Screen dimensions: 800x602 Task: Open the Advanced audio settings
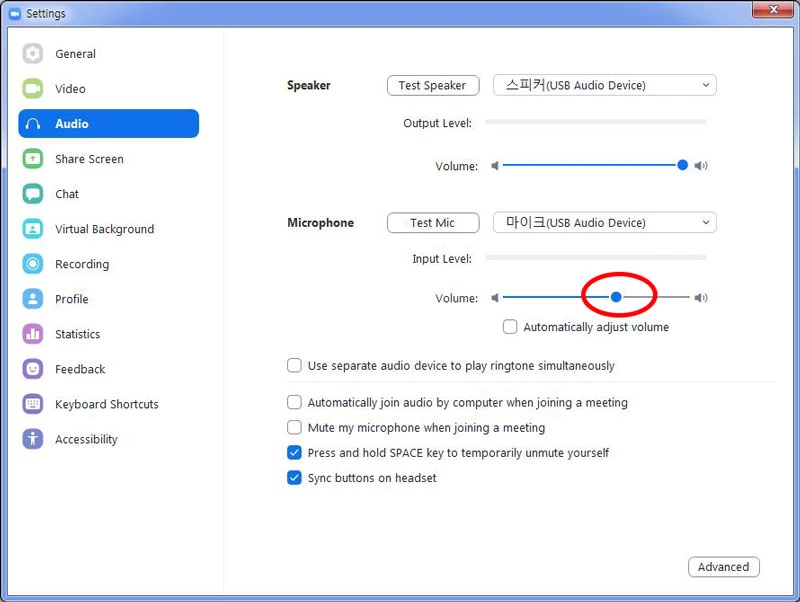723,567
